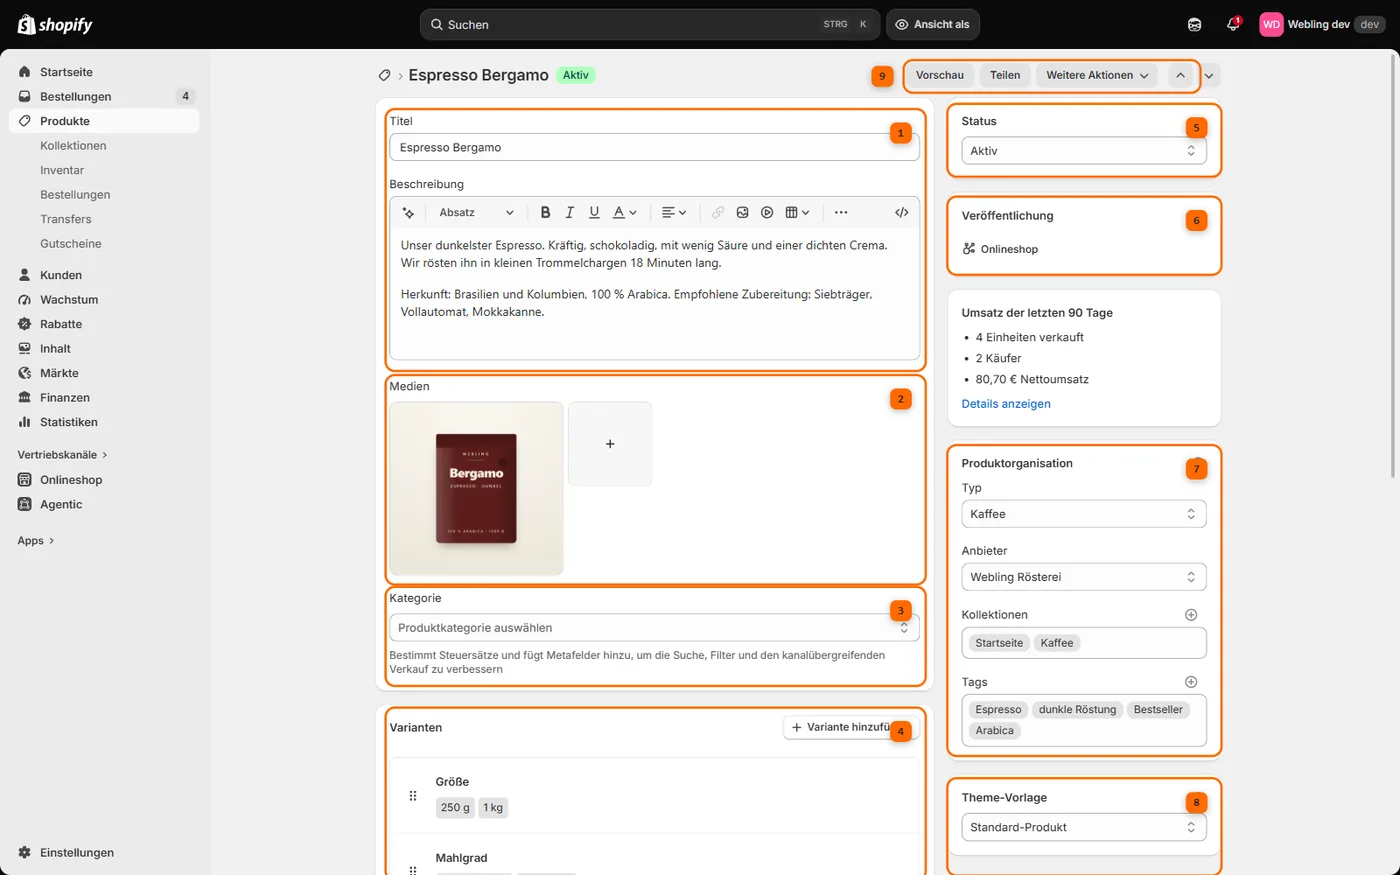The width and height of the screenshot is (1400, 875).
Task: Go to next product with down arrow
Action: (x=1210, y=75)
